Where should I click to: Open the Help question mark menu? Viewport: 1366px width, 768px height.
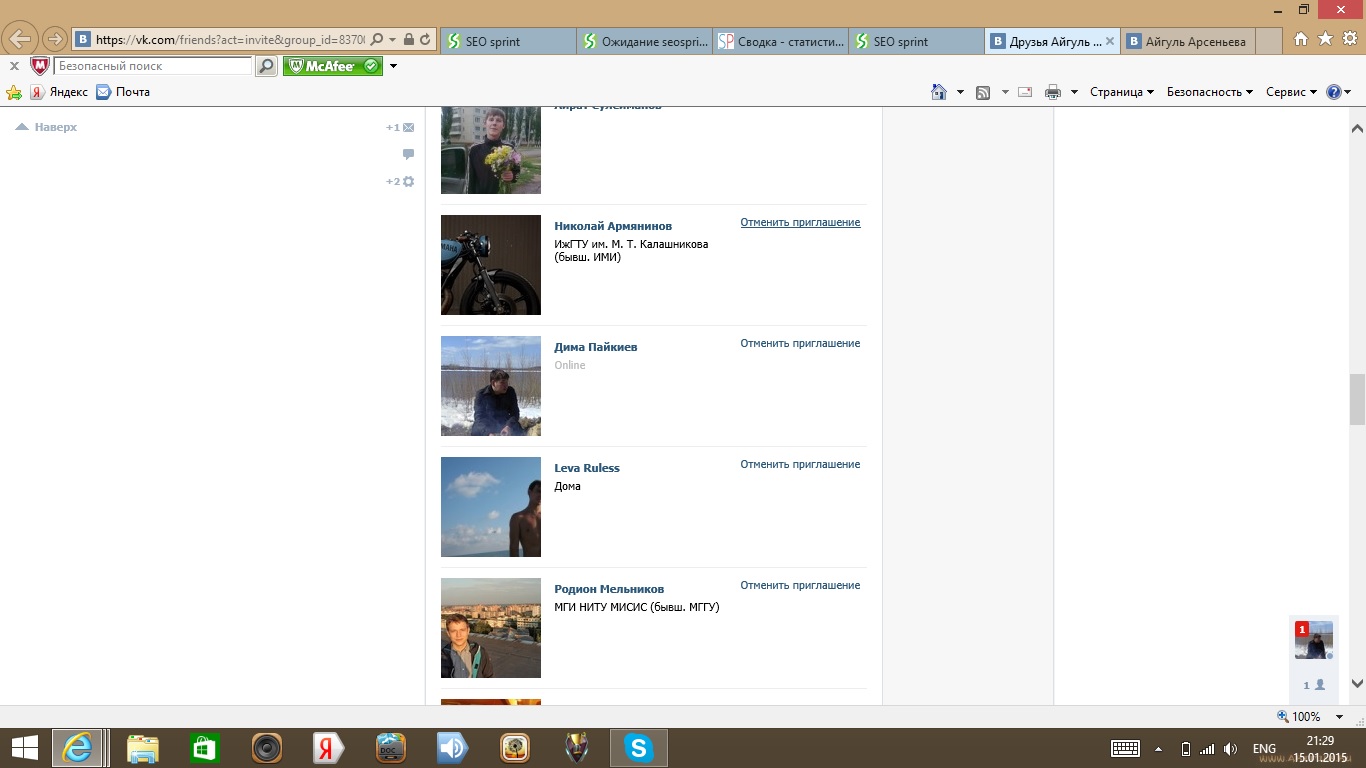[x=1339, y=92]
